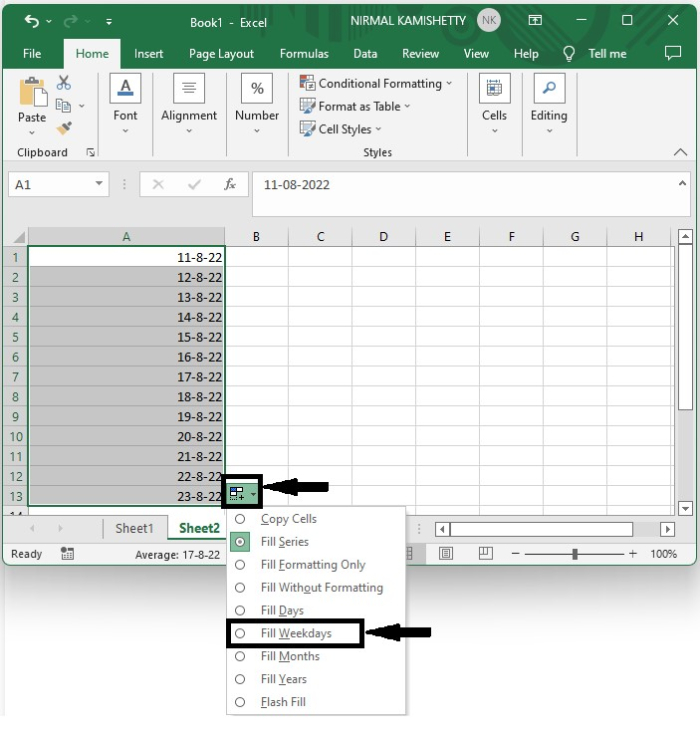Click the vertical scrollbar thumb
The height and width of the screenshot is (732, 700).
pos(685,327)
